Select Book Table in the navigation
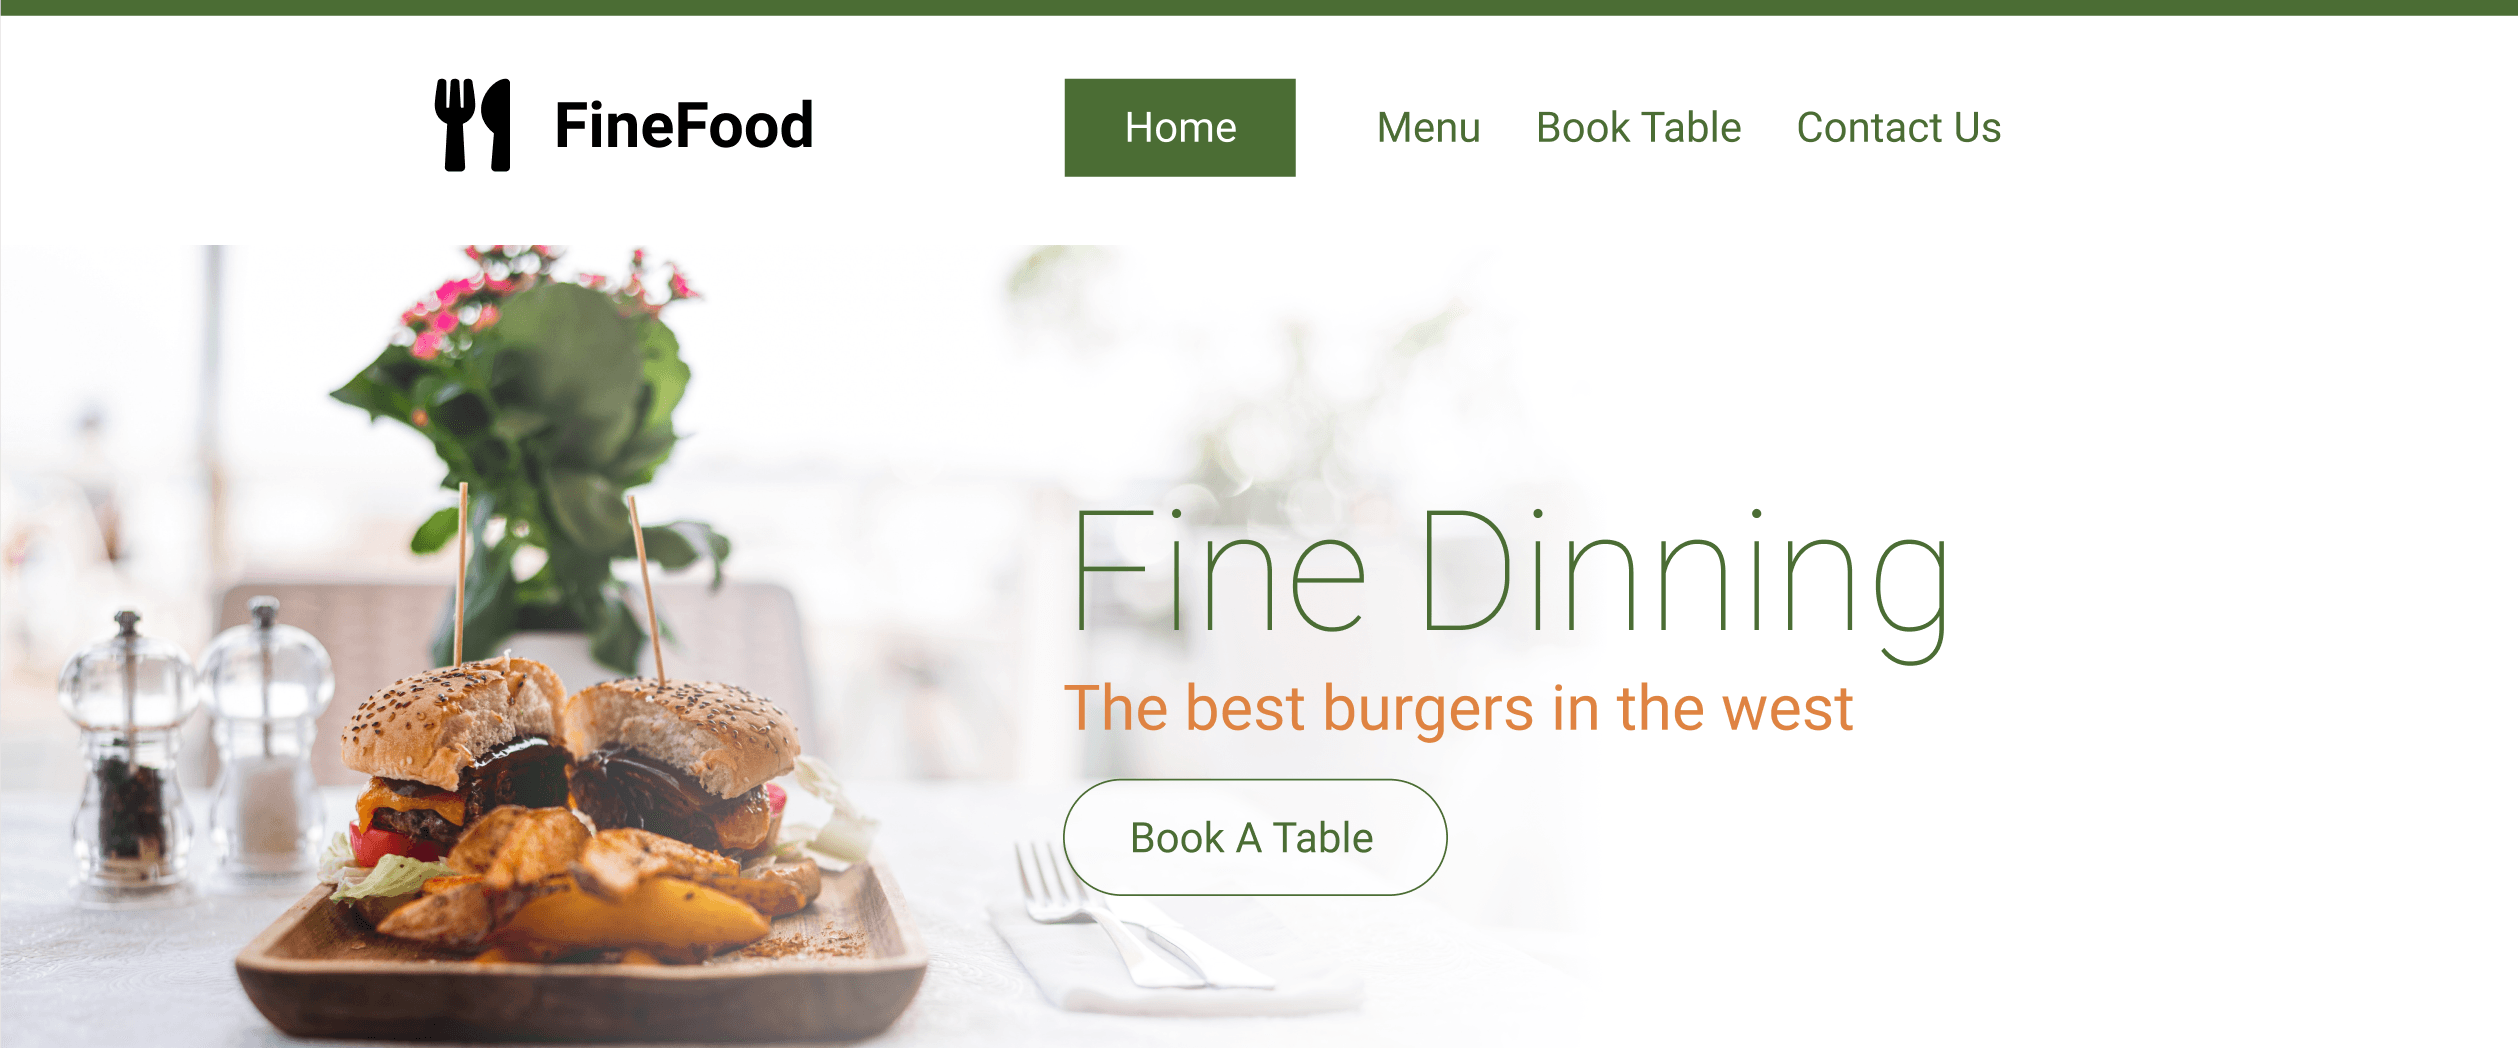The width and height of the screenshot is (2518, 1048). tap(1639, 128)
